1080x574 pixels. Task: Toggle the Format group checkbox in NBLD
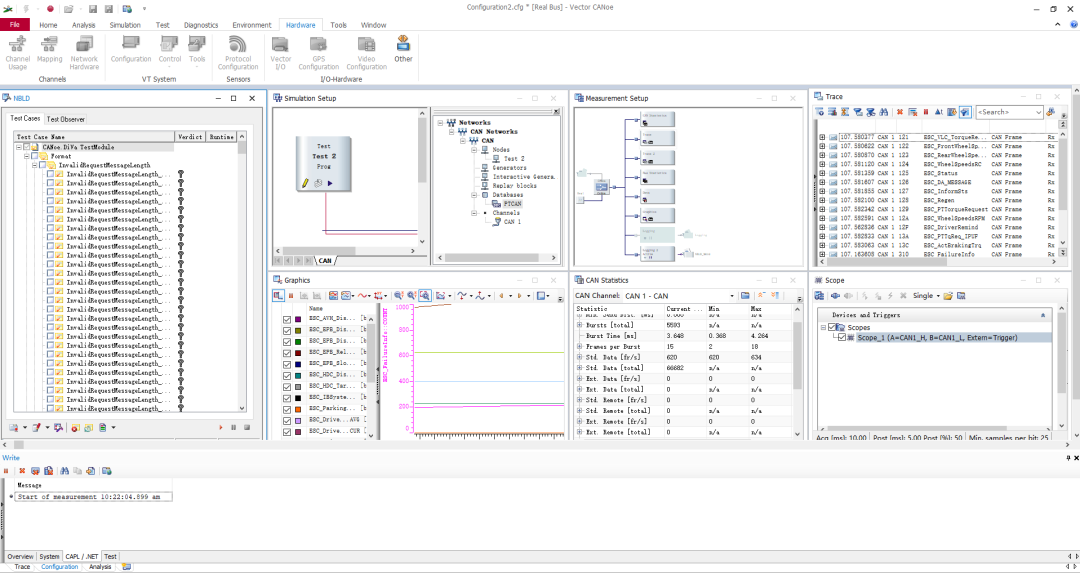coord(35,156)
